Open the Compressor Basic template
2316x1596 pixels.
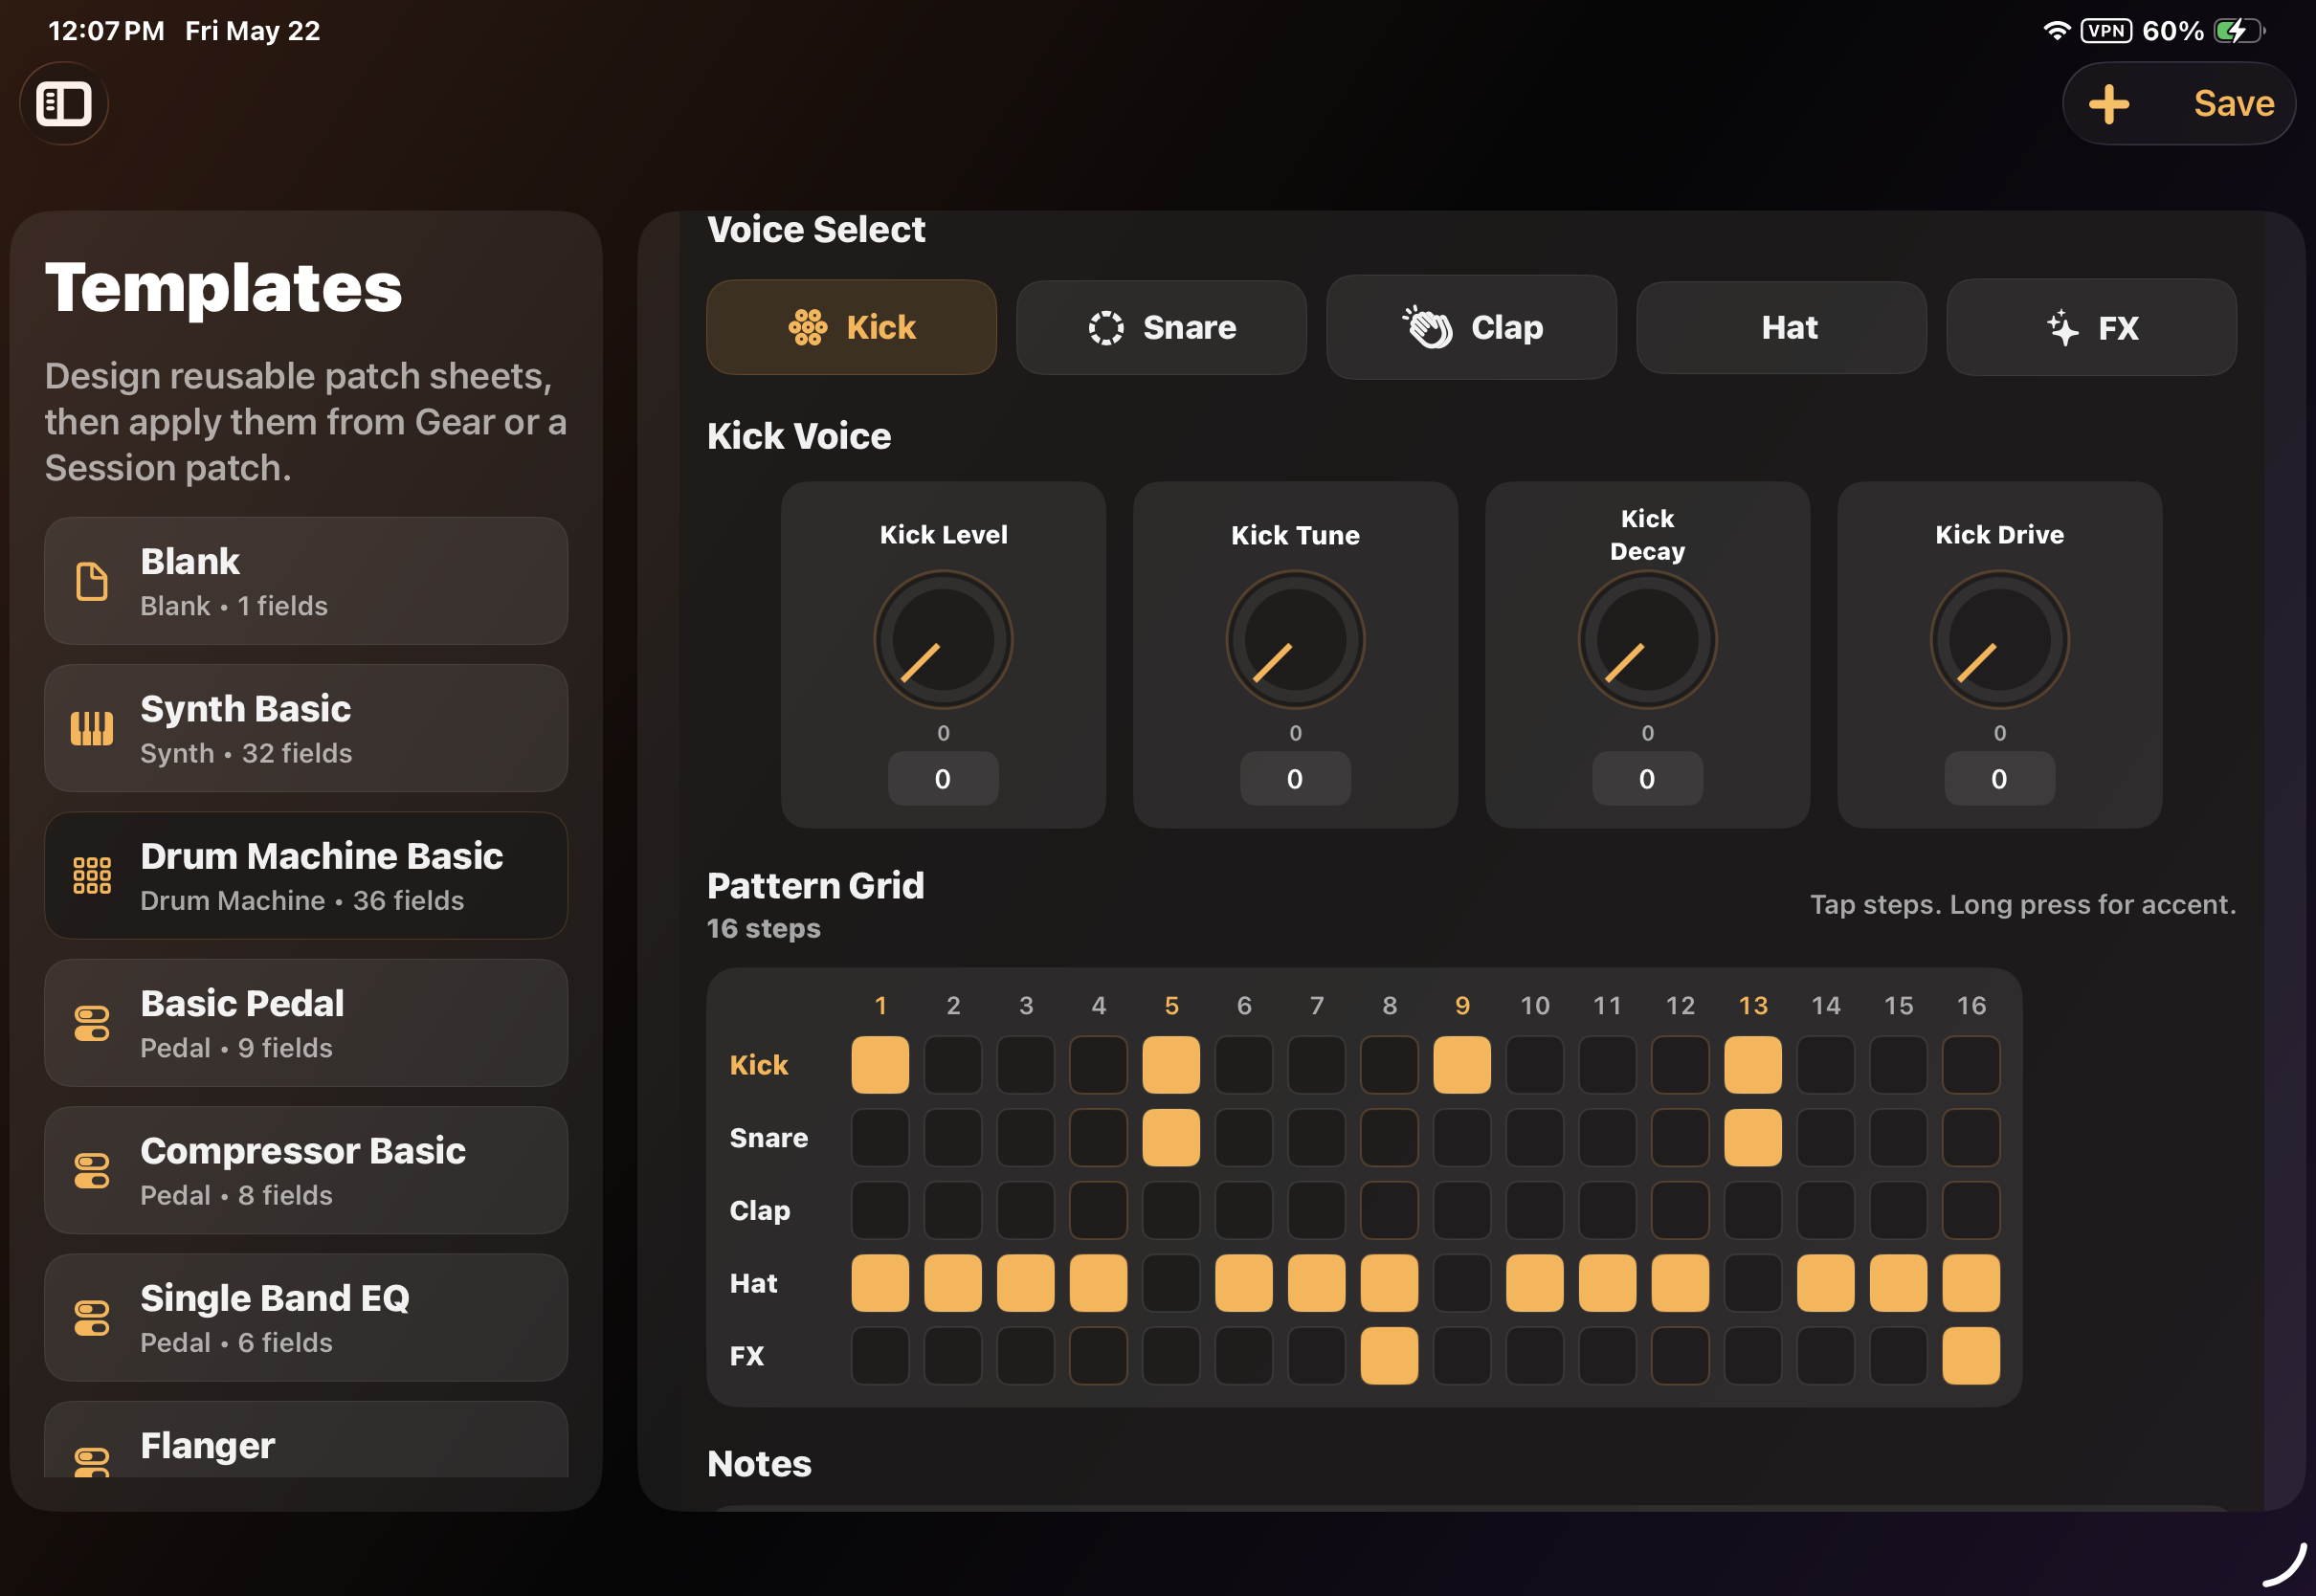(x=306, y=1171)
